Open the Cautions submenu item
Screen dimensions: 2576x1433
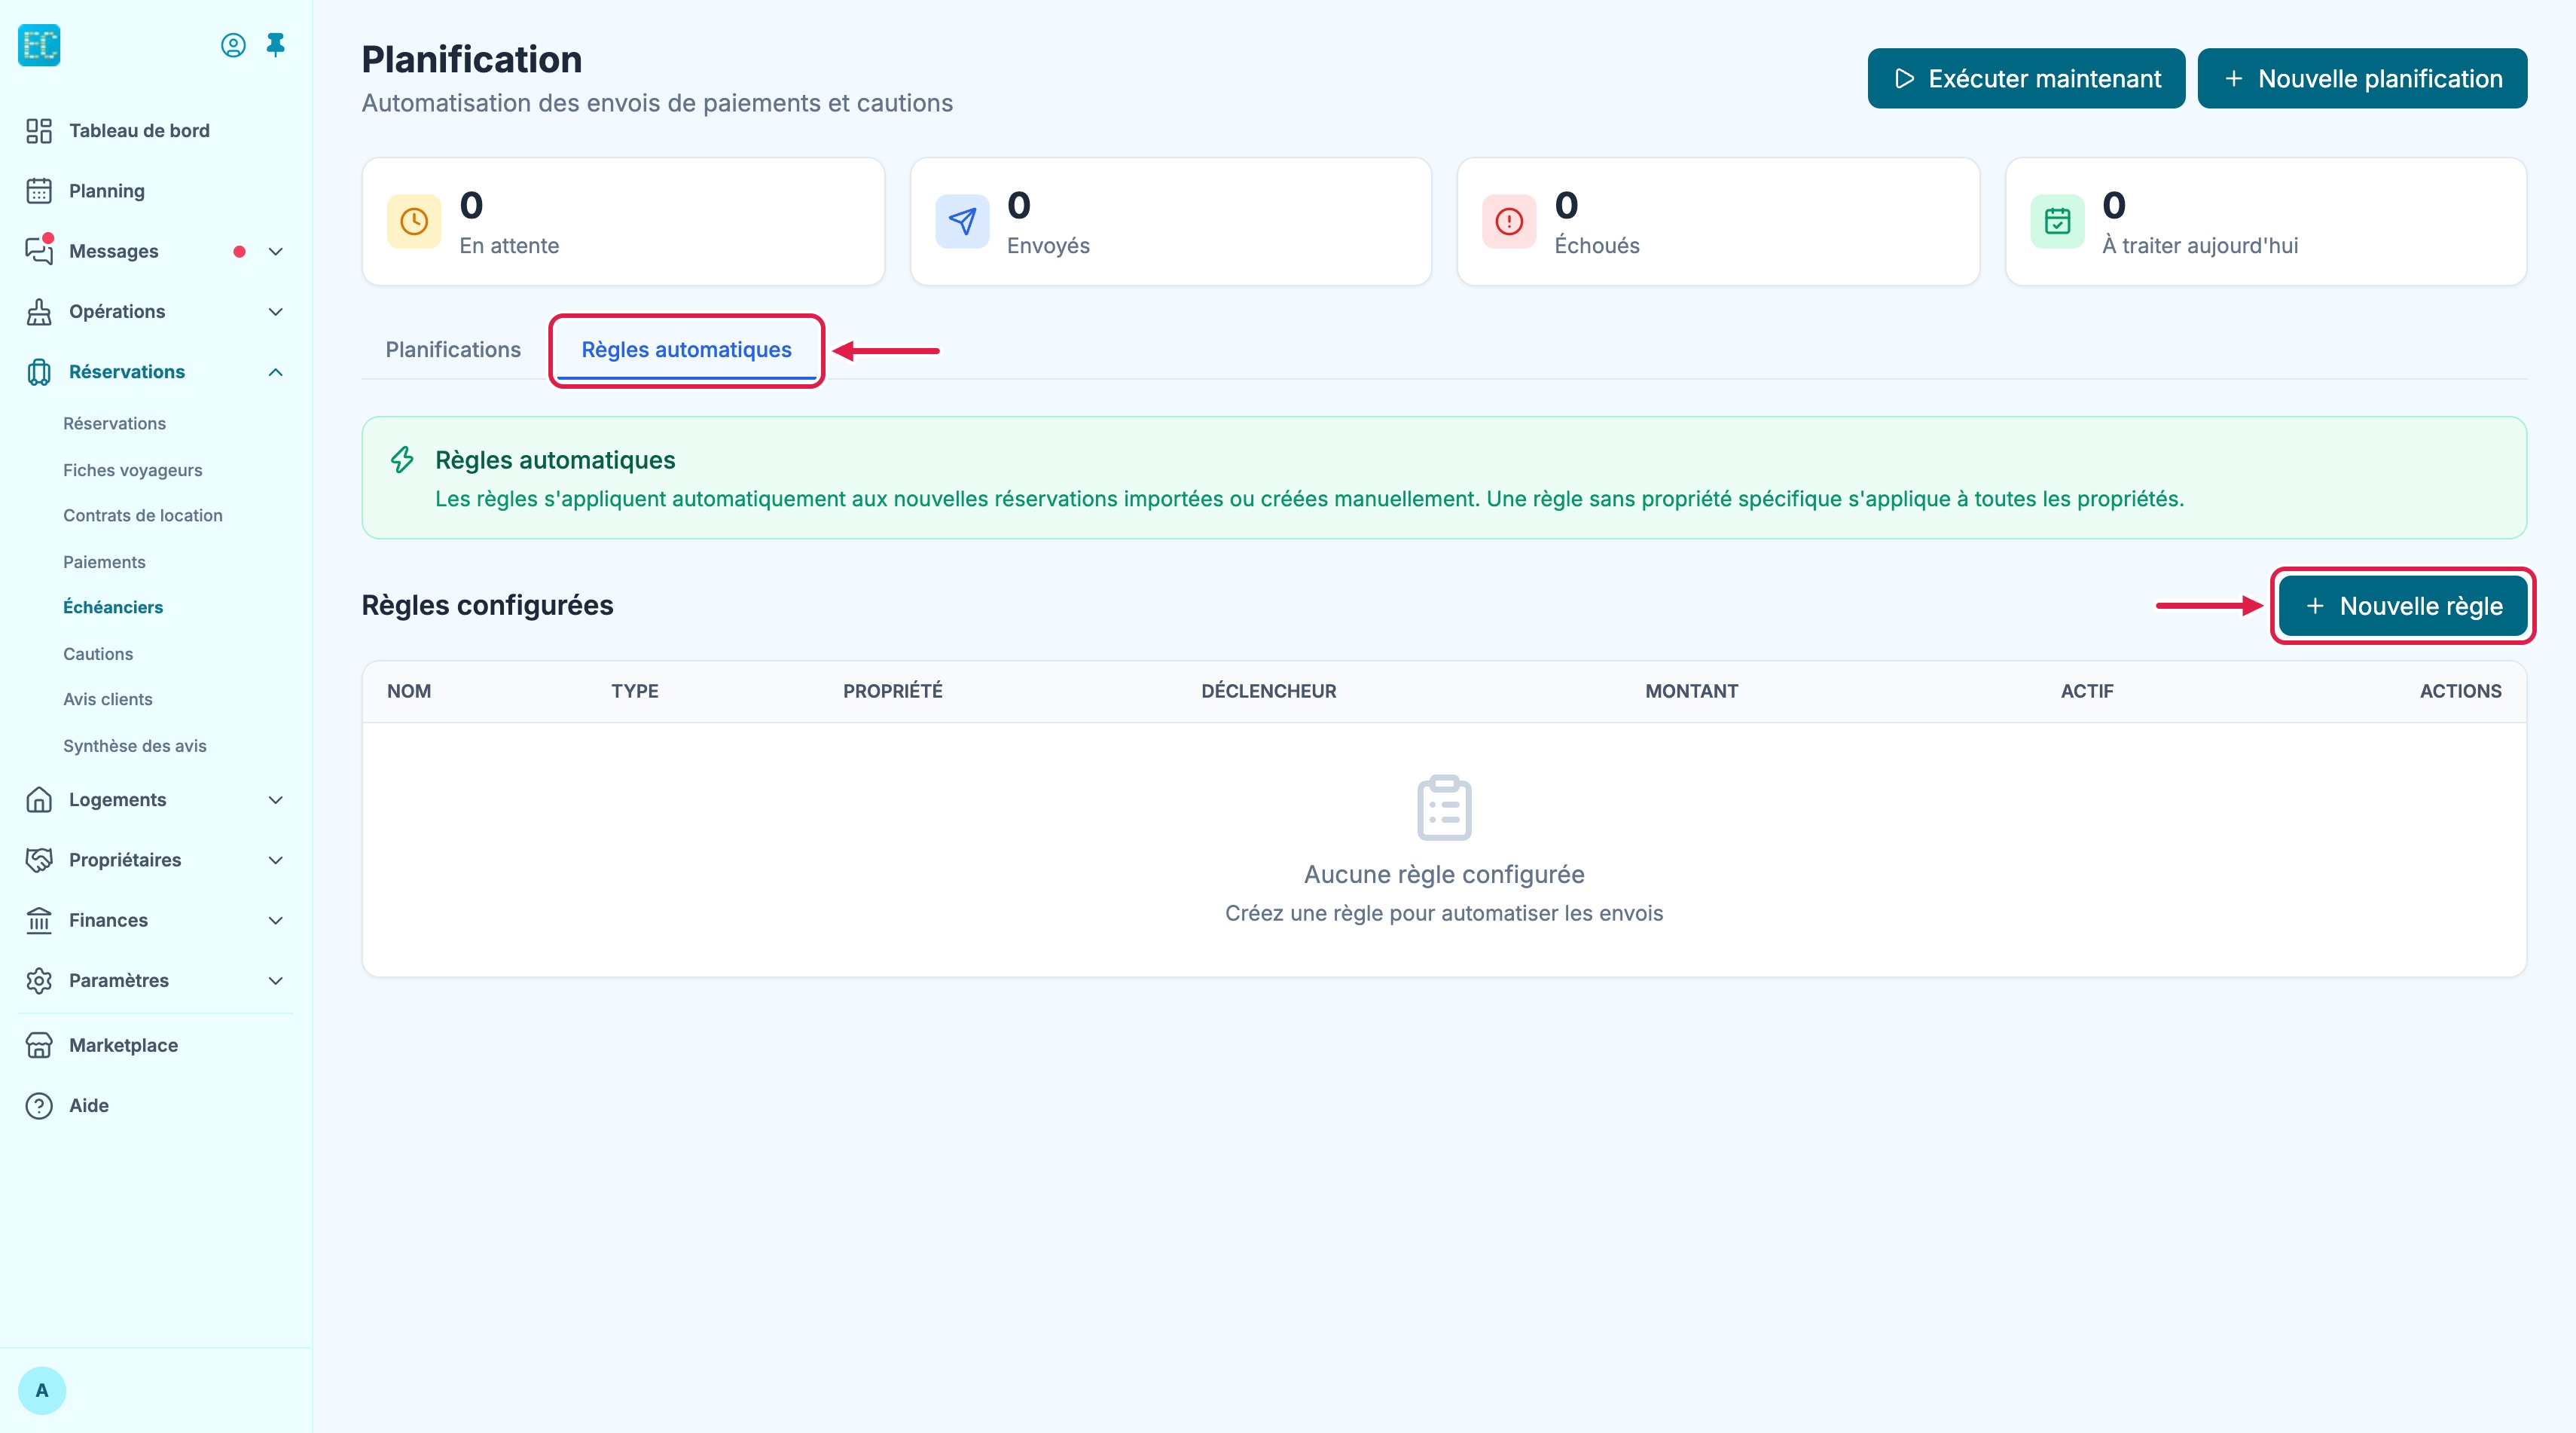pos(98,654)
